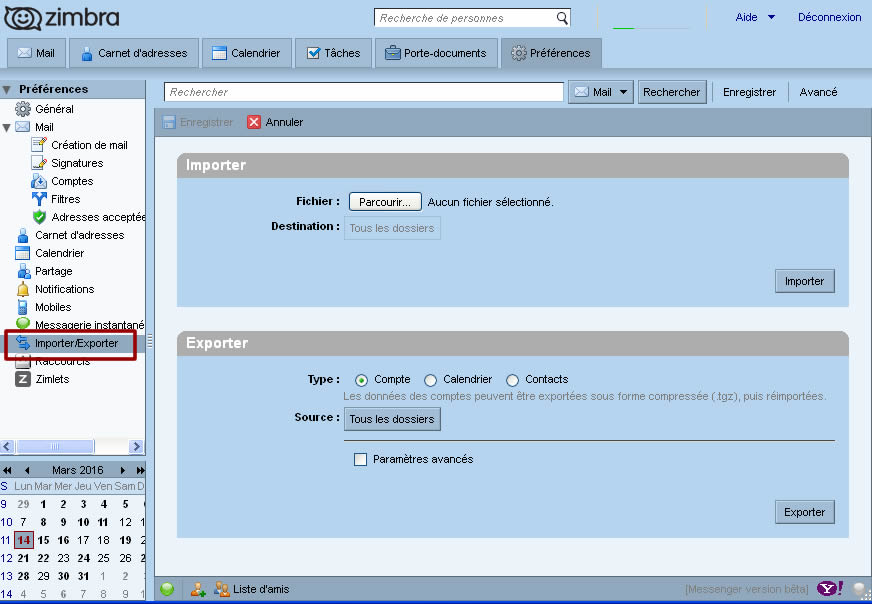Click the Notifications bell icon

23,289
